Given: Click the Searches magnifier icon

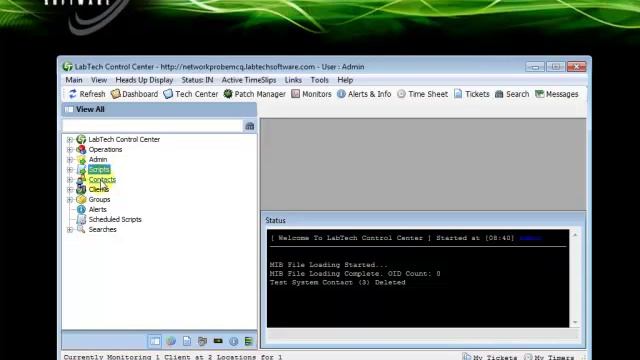Looking at the screenshot, I should tap(81, 229).
